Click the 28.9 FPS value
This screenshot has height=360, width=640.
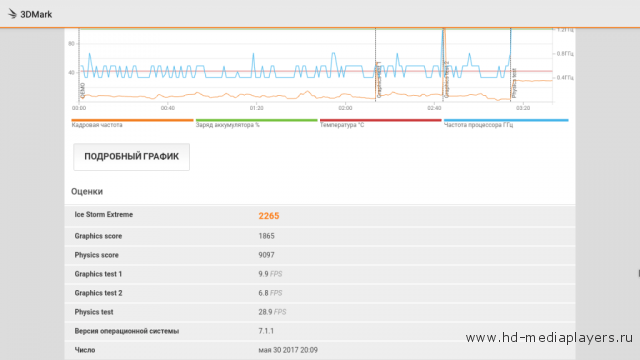pyautogui.click(x=272, y=312)
